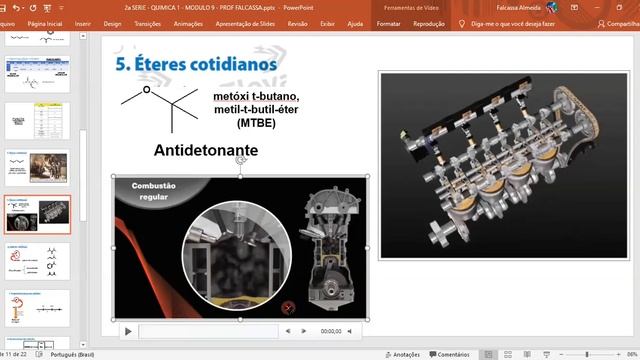
Task: Select the slide thumbnail with blue table
Action: click(x=38, y=75)
